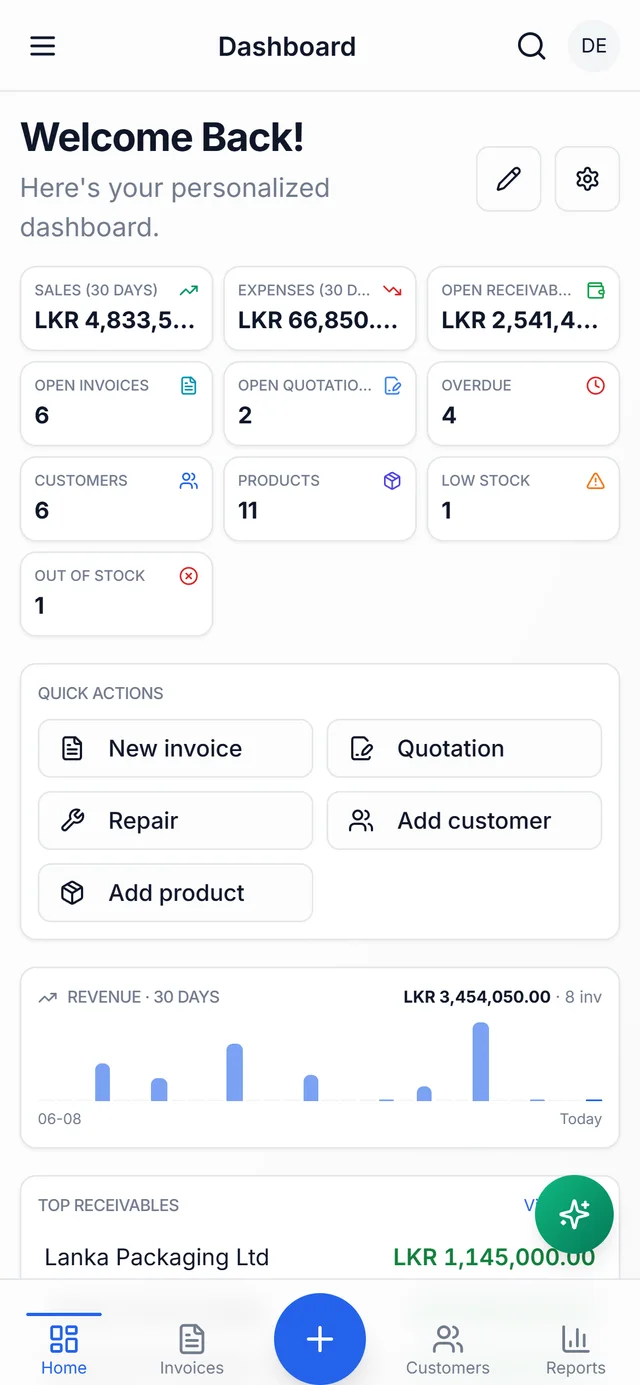Click the Quotation quick action button
640x1385 pixels.
point(464,748)
